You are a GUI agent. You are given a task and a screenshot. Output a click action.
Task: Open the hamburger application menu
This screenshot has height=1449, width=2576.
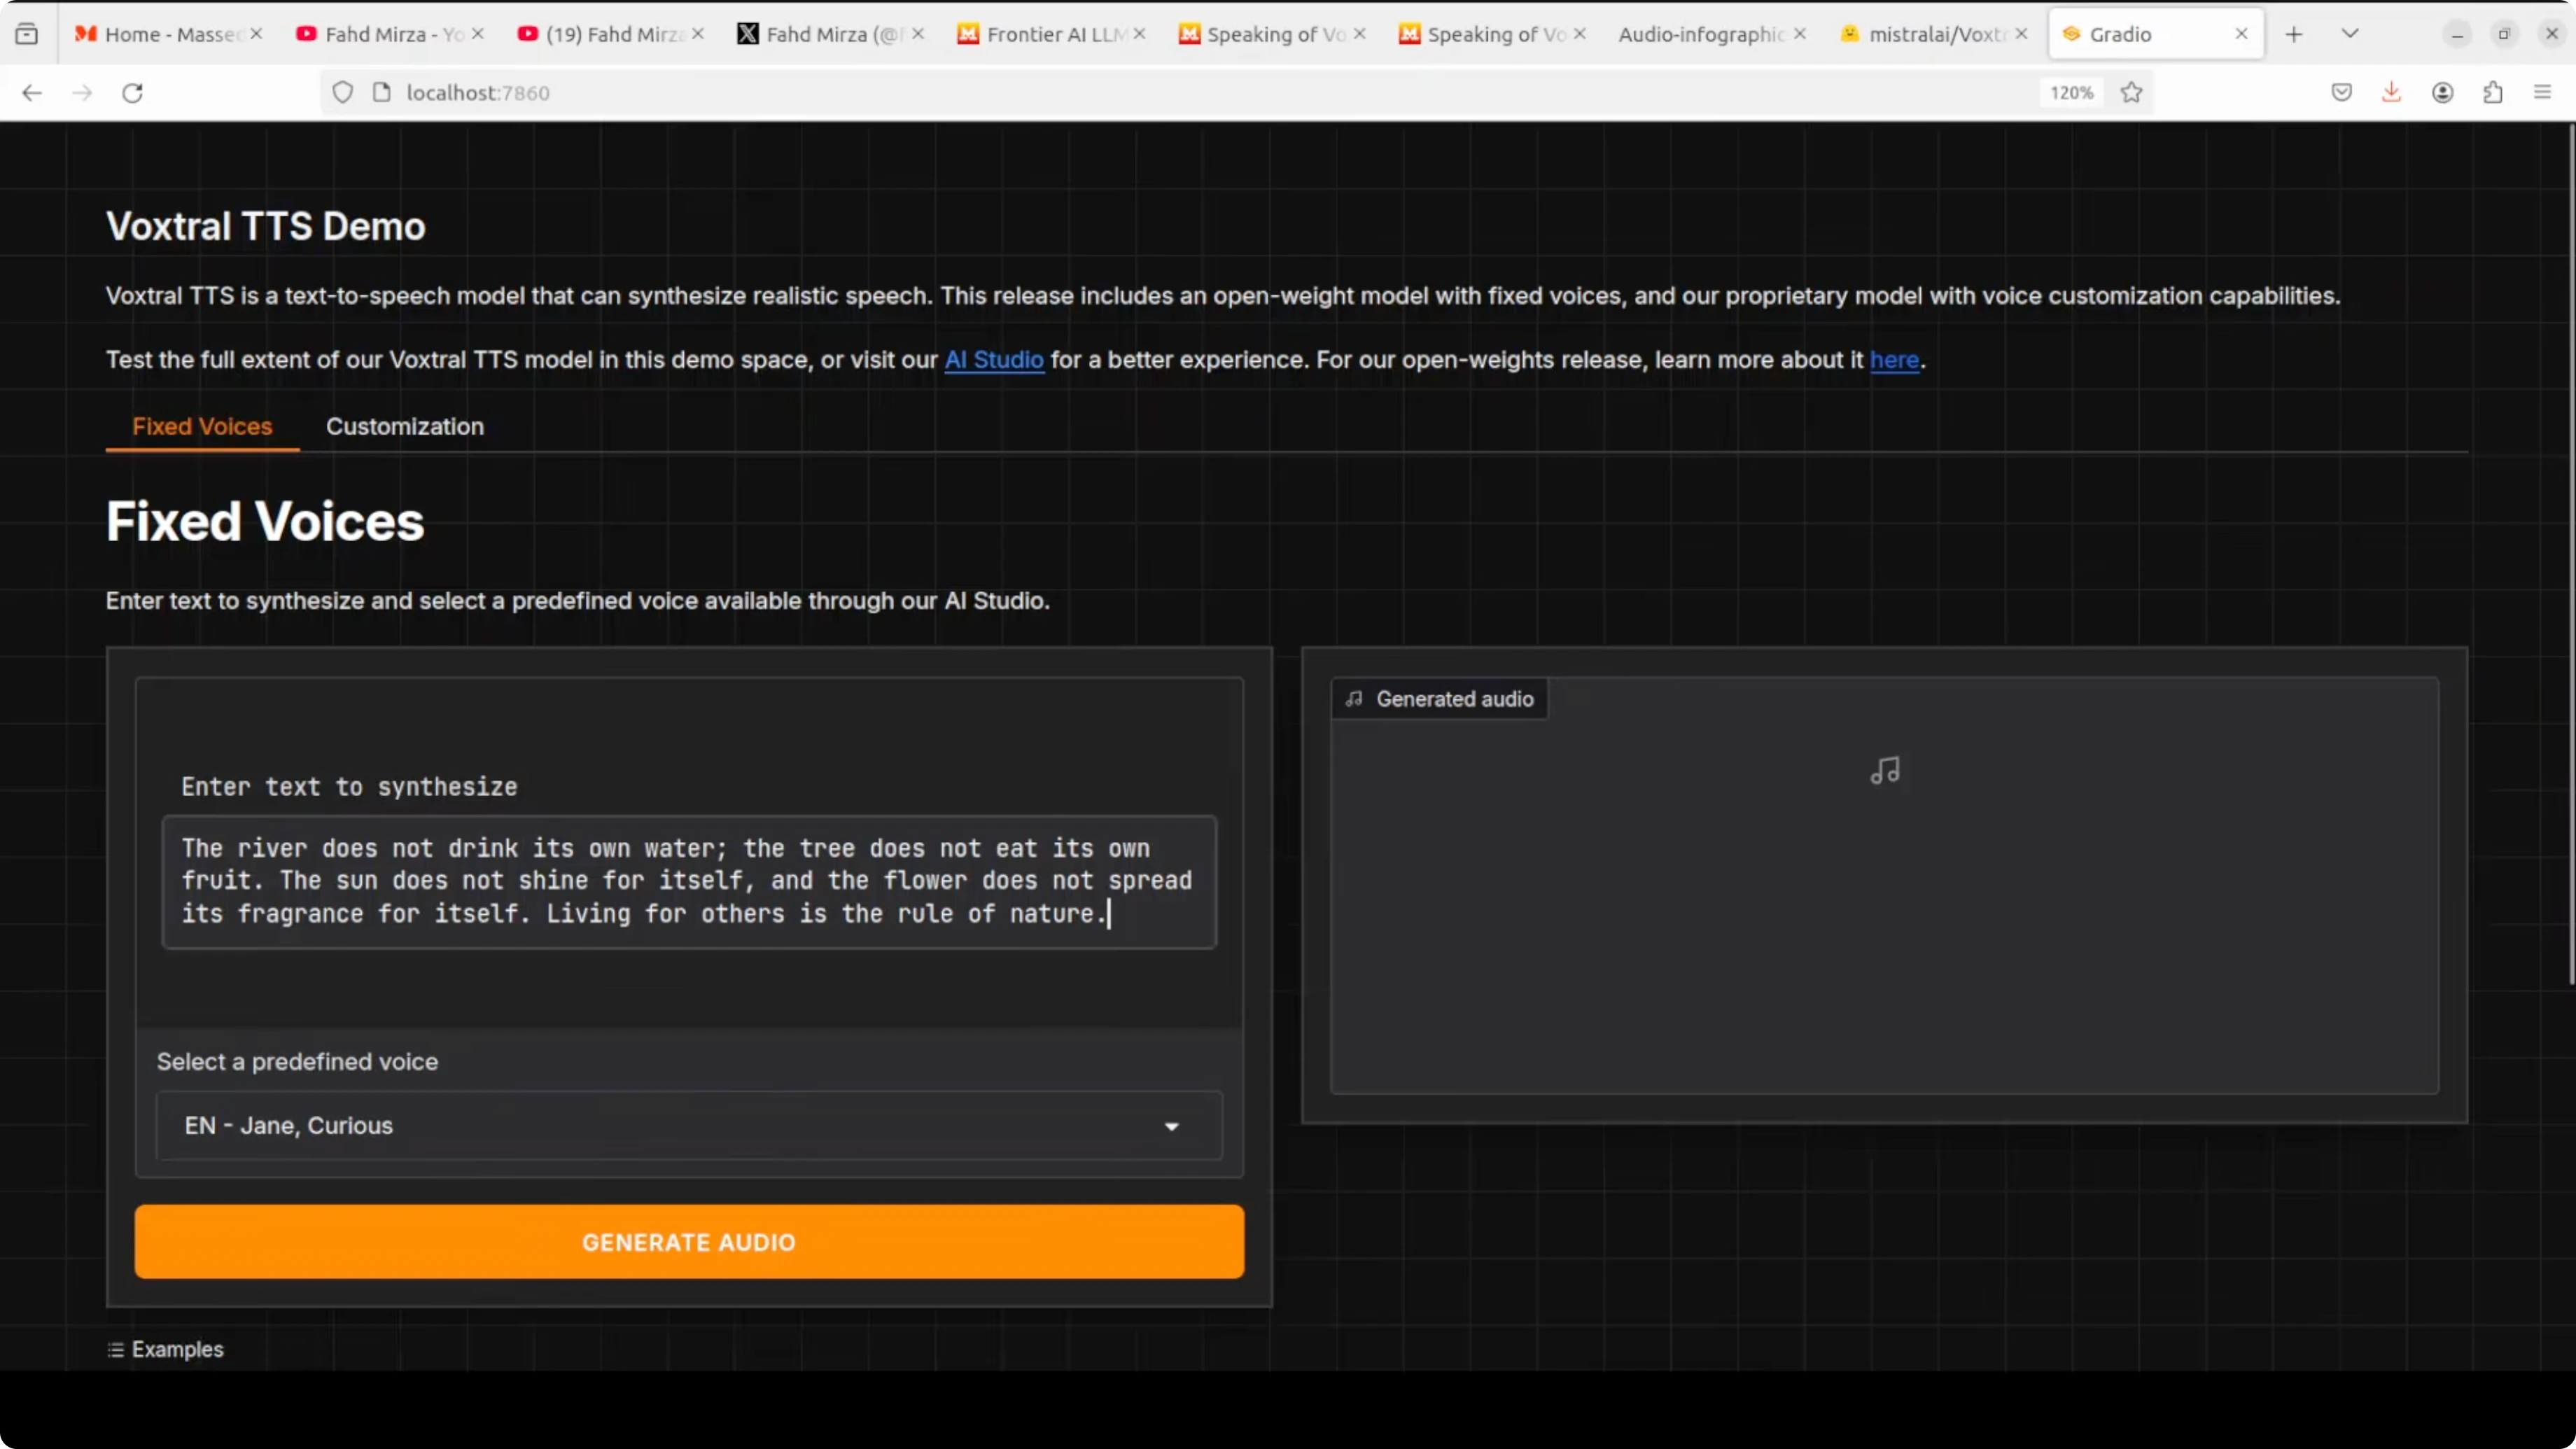[x=2542, y=93]
